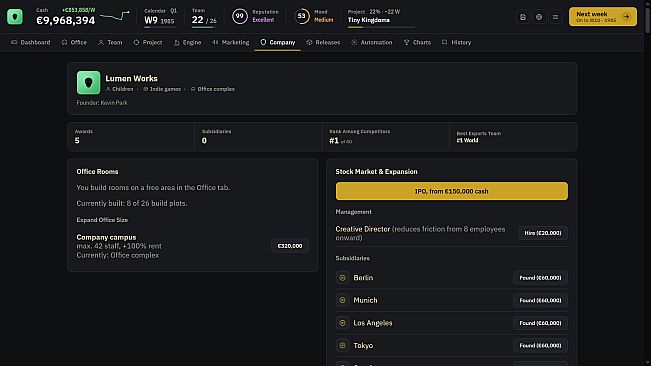Viewport: 651px width, 366px height.
Task: Click the Children audience tag
Action: point(120,89)
